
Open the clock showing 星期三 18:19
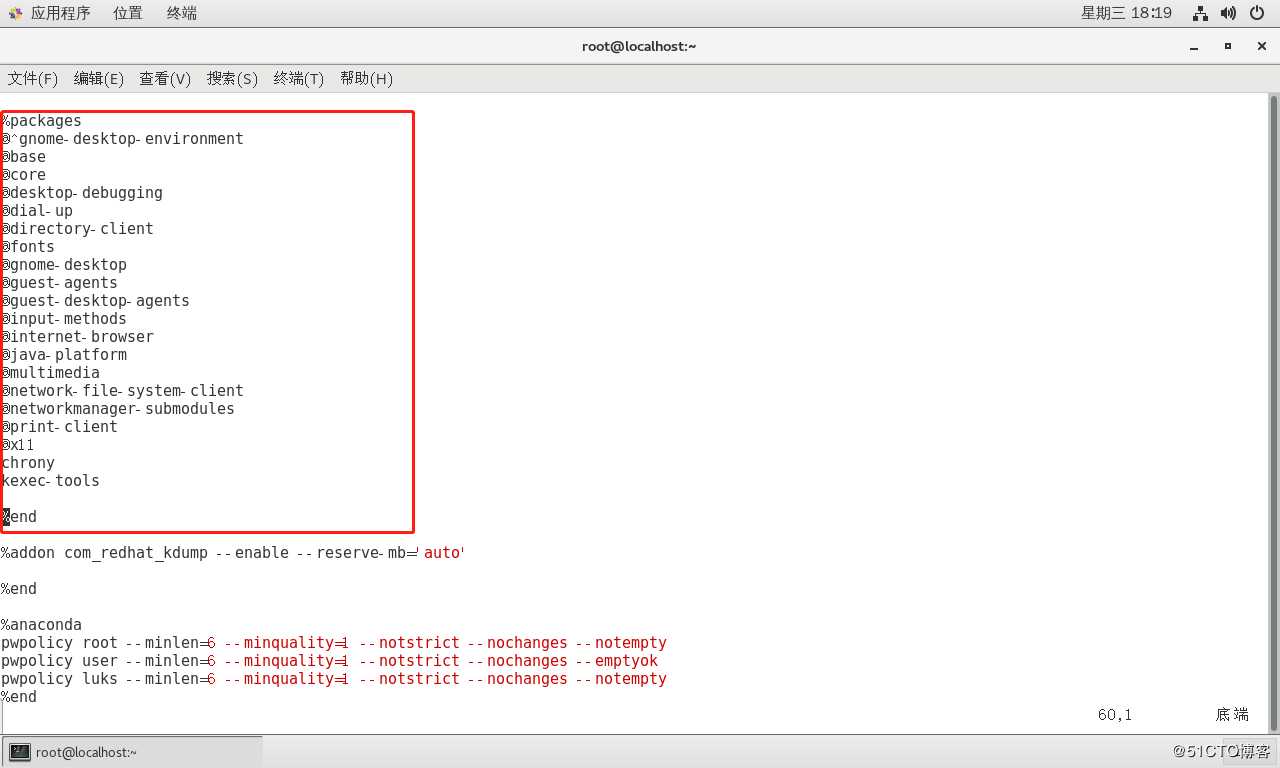pos(1126,13)
